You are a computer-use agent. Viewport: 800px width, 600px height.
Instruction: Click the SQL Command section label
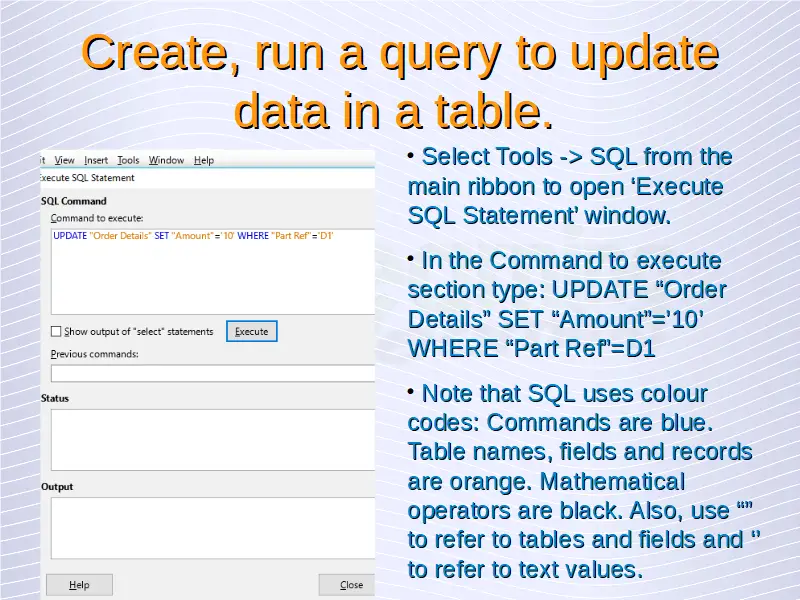74,201
